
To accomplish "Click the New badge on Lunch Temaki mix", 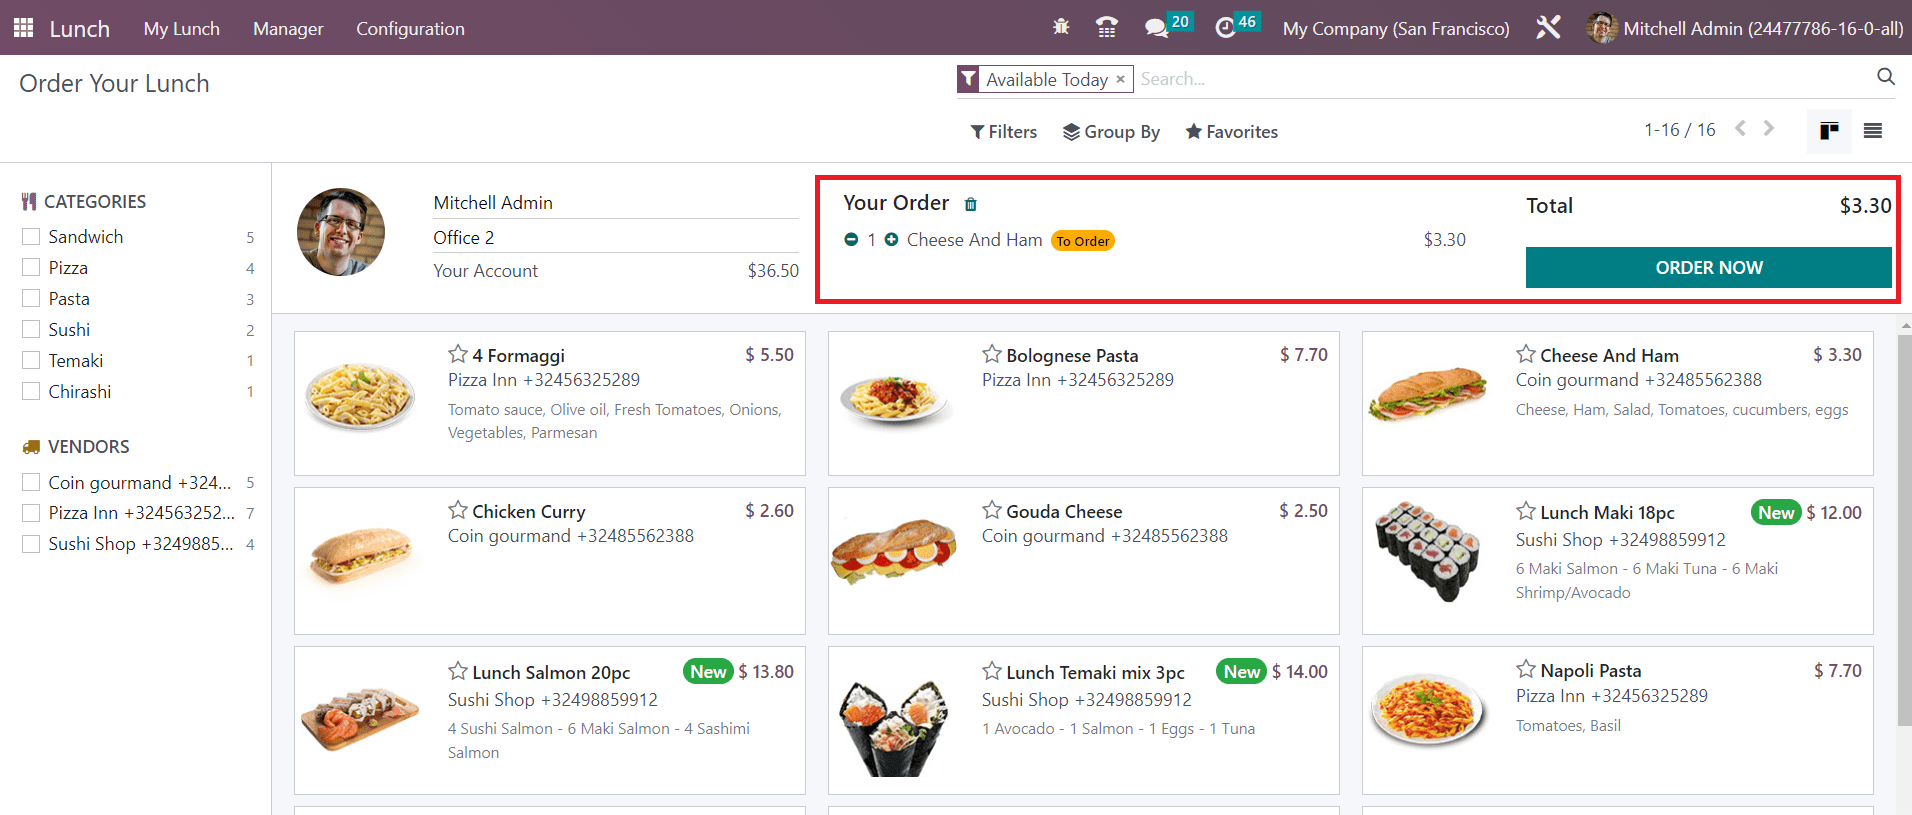I will coord(1242,672).
